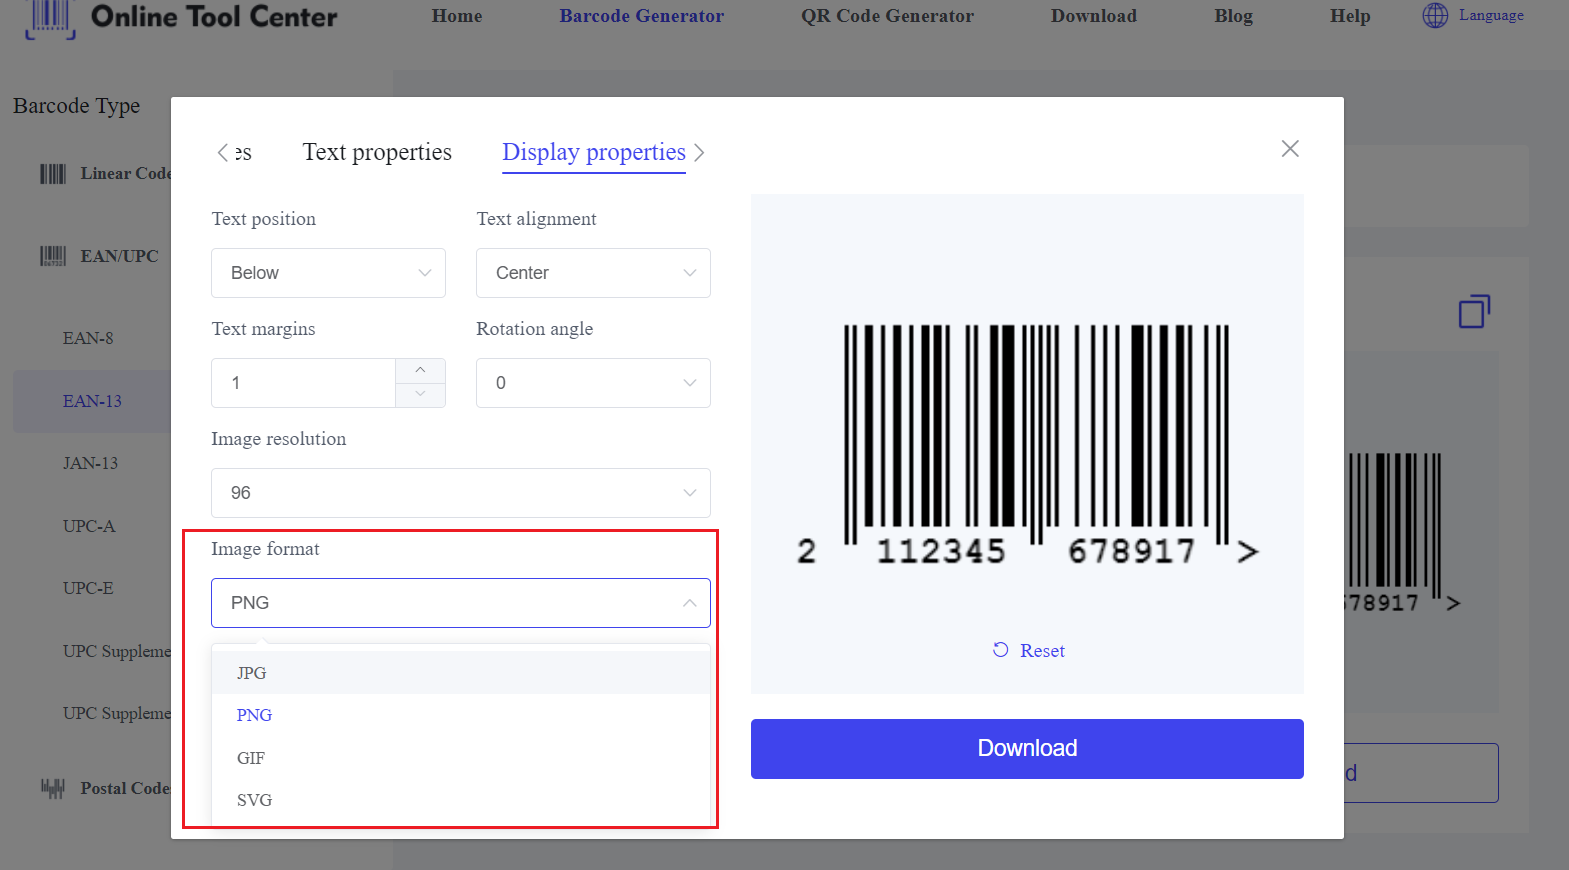Switch to the Text properties tab

tap(377, 152)
